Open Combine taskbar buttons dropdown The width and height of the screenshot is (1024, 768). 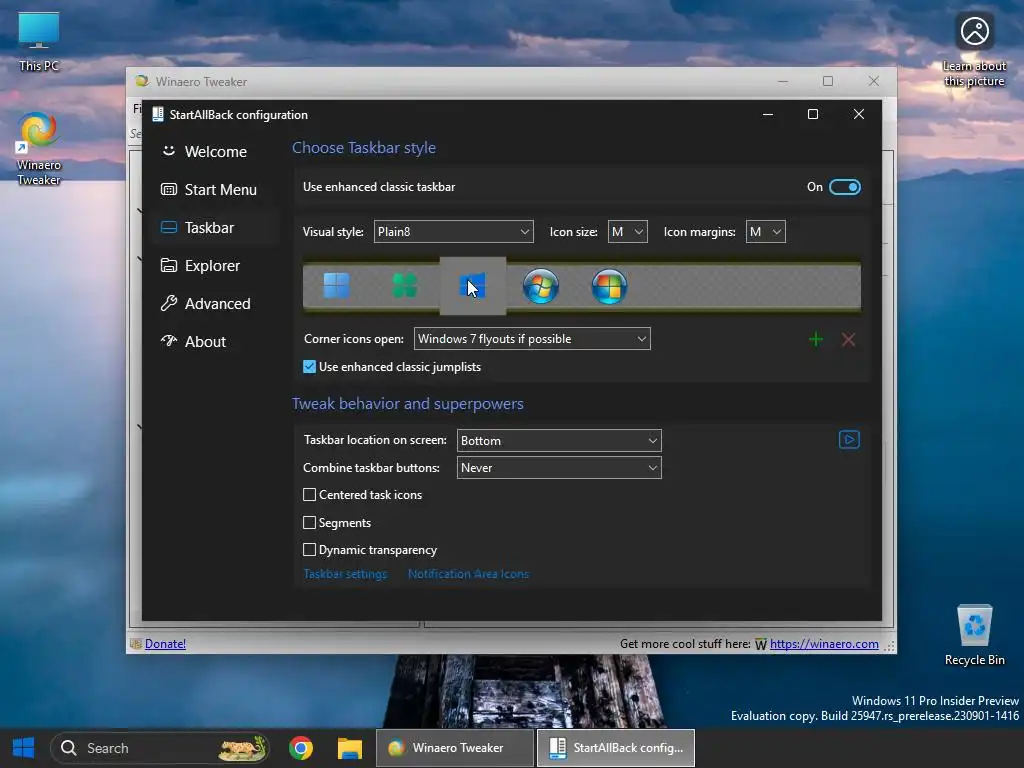coord(559,468)
